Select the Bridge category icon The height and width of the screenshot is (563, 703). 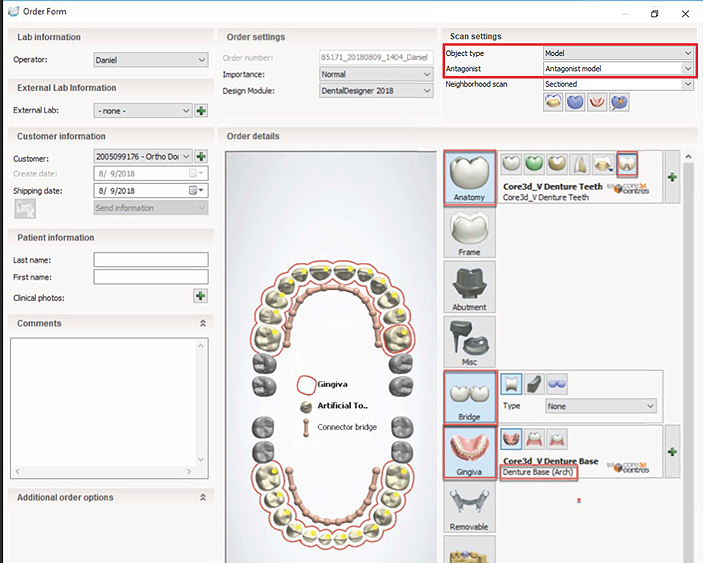pos(468,396)
